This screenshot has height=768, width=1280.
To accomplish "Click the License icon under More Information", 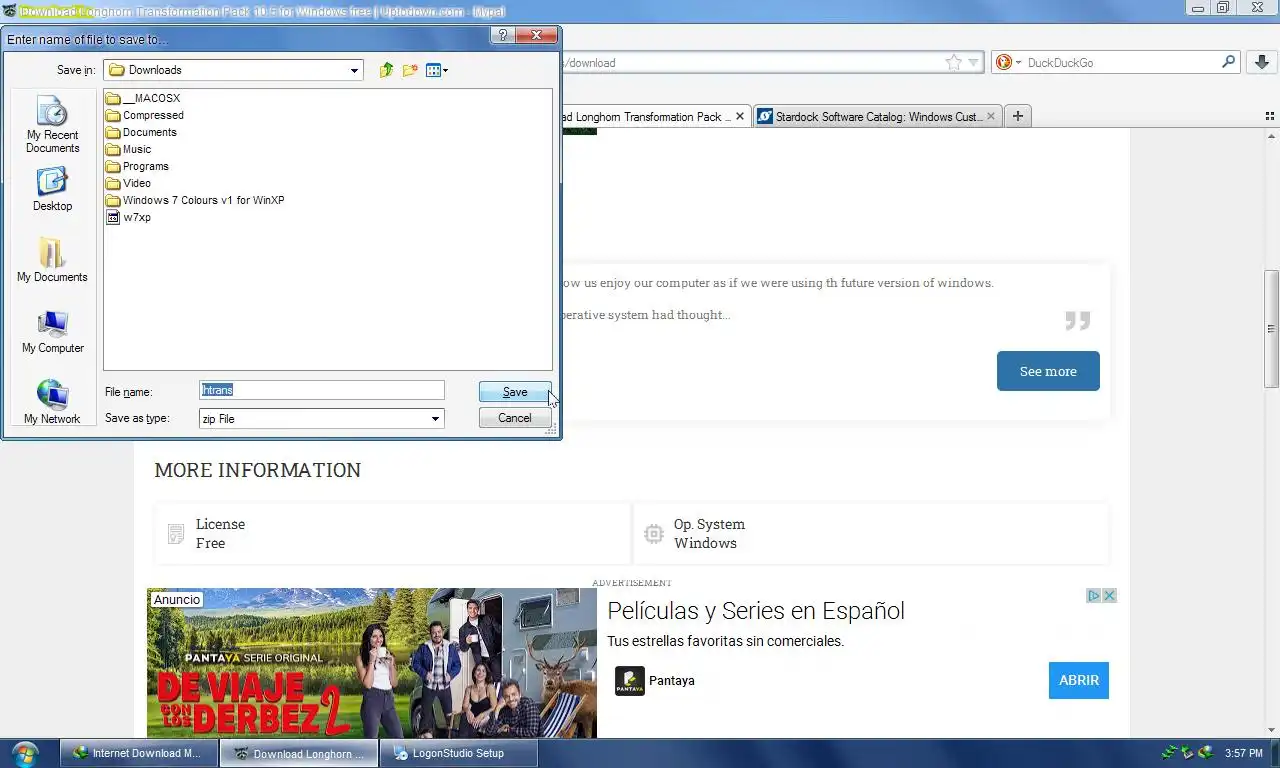I will pyautogui.click(x=176, y=534).
